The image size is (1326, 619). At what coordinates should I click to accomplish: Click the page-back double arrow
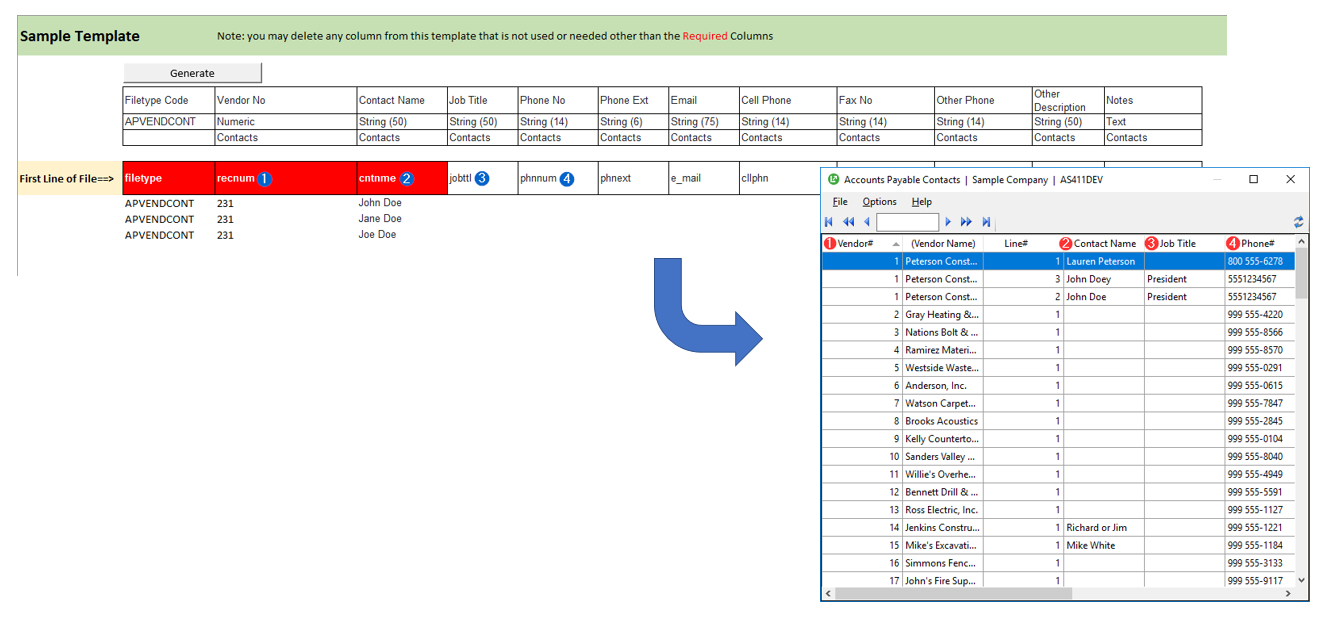click(x=848, y=222)
